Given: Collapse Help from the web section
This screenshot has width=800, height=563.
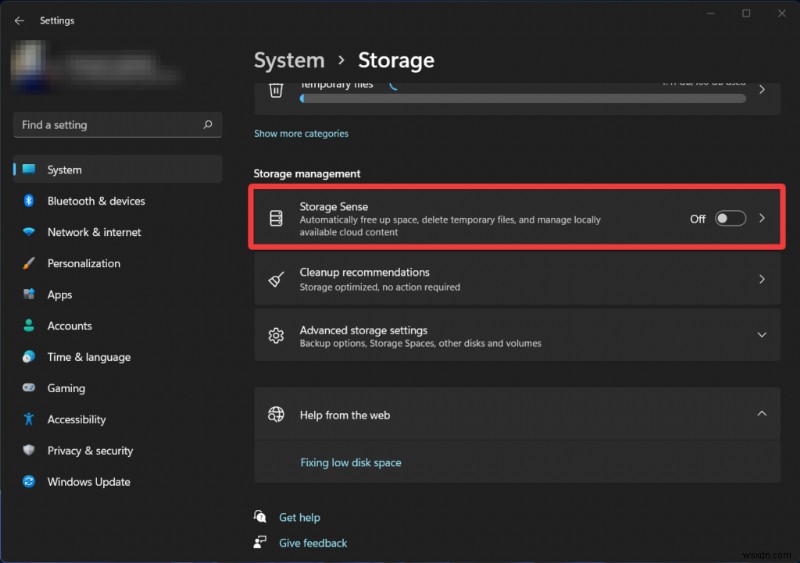Looking at the screenshot, I should click(x=762, y=413).
